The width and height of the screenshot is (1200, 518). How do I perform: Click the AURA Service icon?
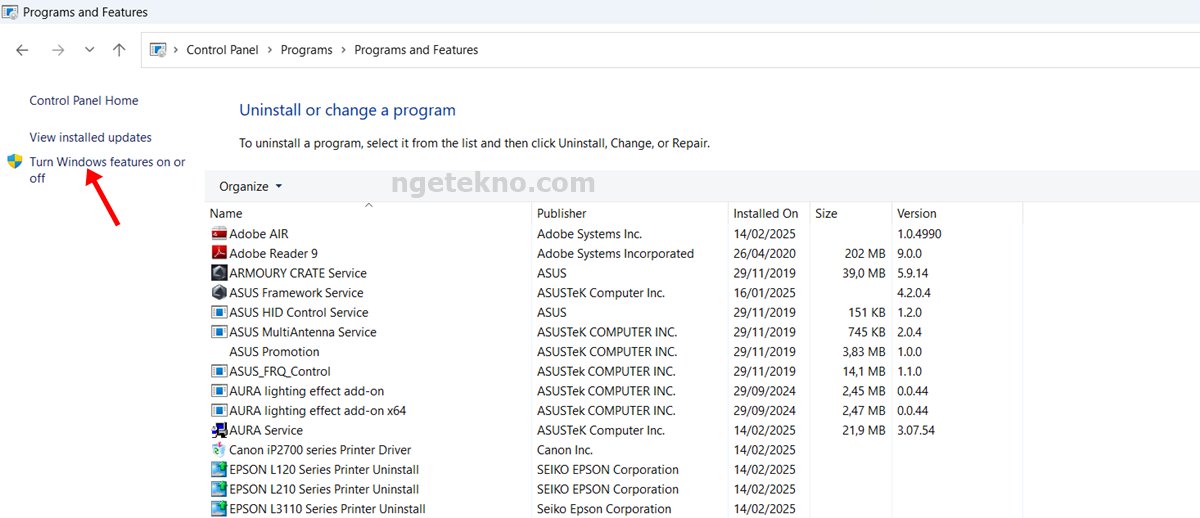(x=219, y=430)
